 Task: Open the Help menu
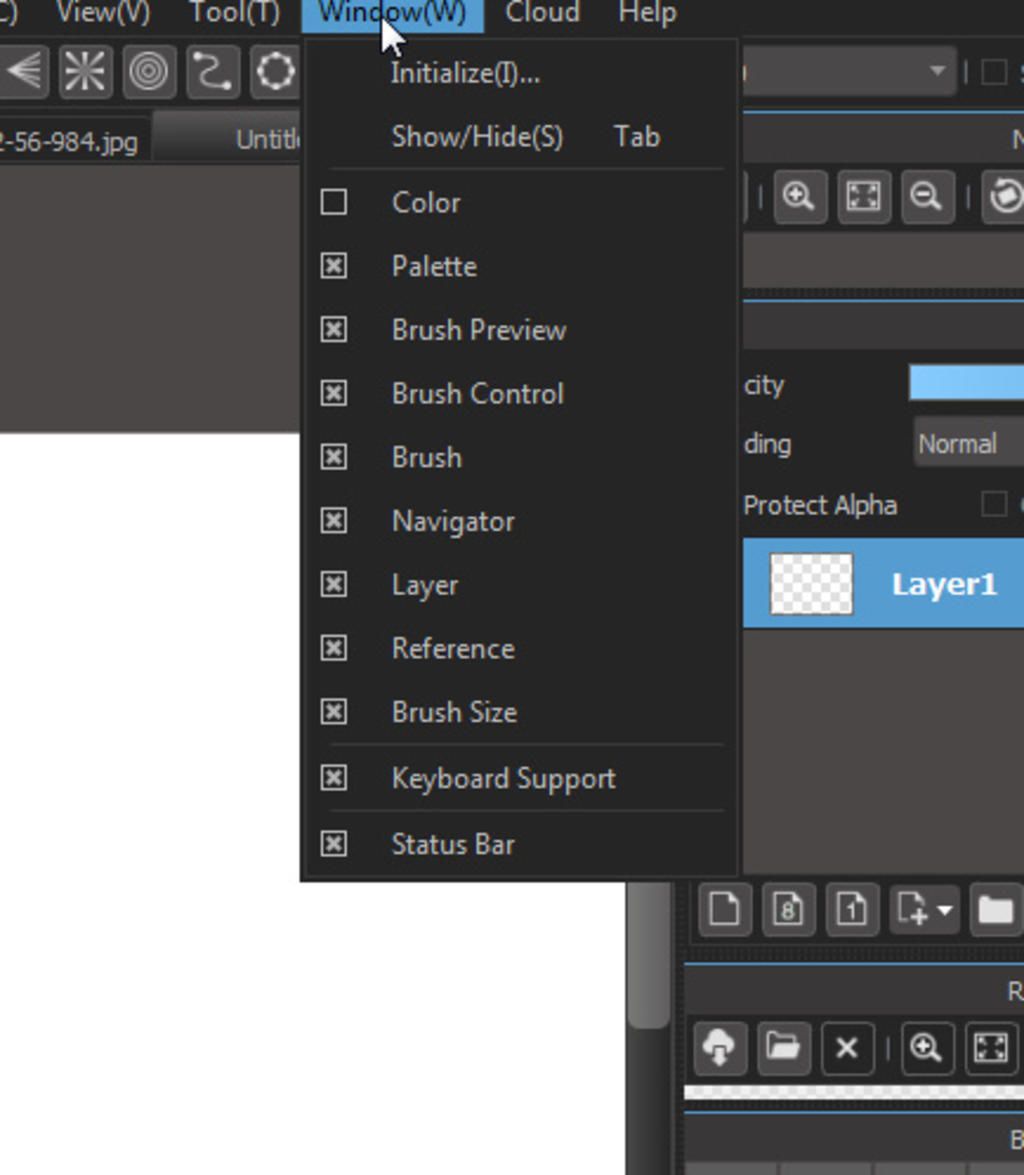coord(648,13)
